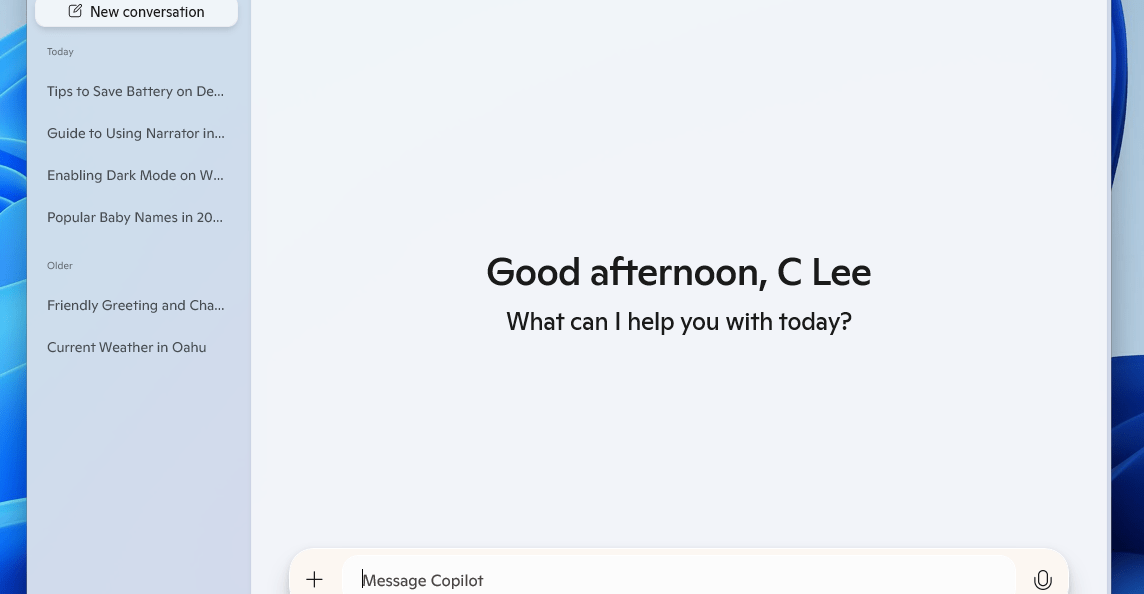Click the "Today" section header
This screenshot has width=1144, height=594.
[x=60, y=51]
